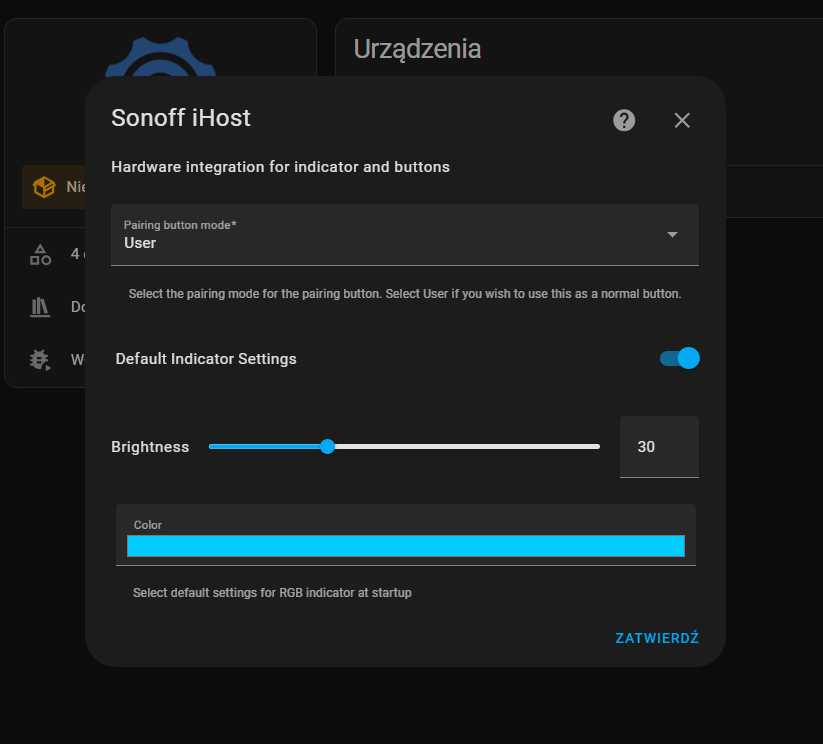Select the User value in pairing mode
Image resolution: width=823 pixels, height=744 pixels.
click(140, 243)
